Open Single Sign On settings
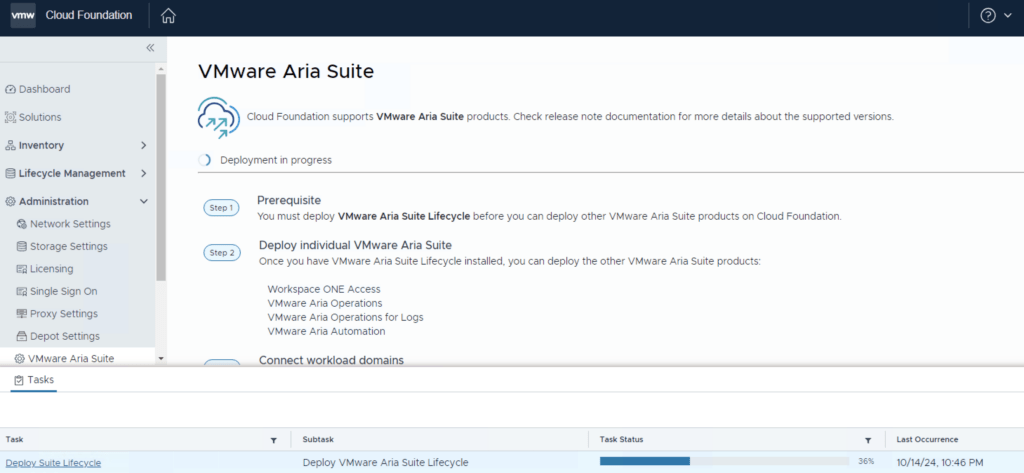This screenshot has width=1024, height=473. (63, 291)
